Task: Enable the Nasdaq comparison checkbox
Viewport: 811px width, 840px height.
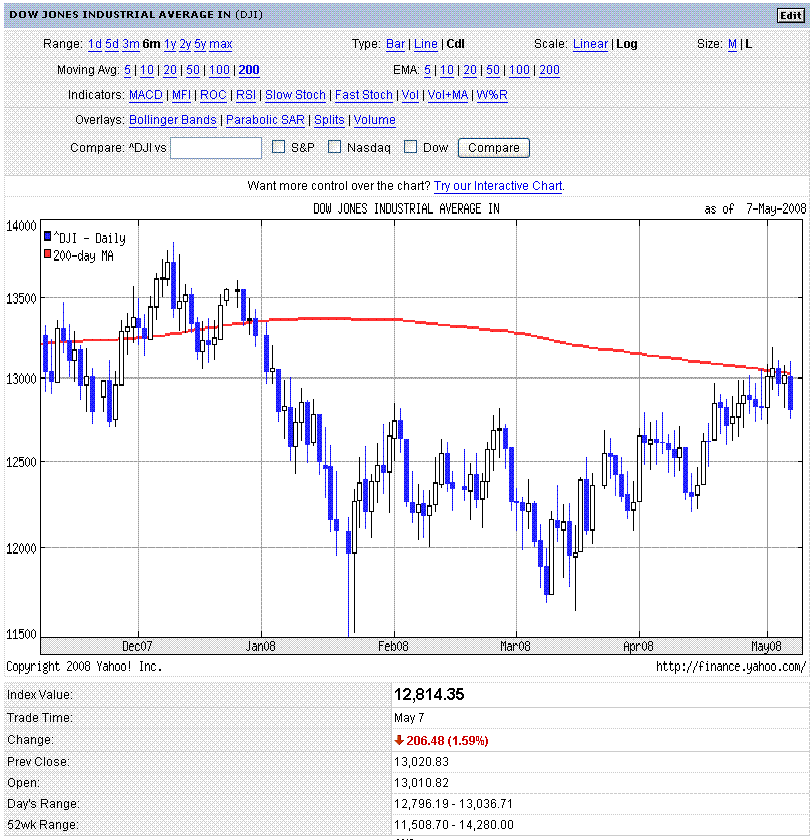Action: tap(335, 147)
